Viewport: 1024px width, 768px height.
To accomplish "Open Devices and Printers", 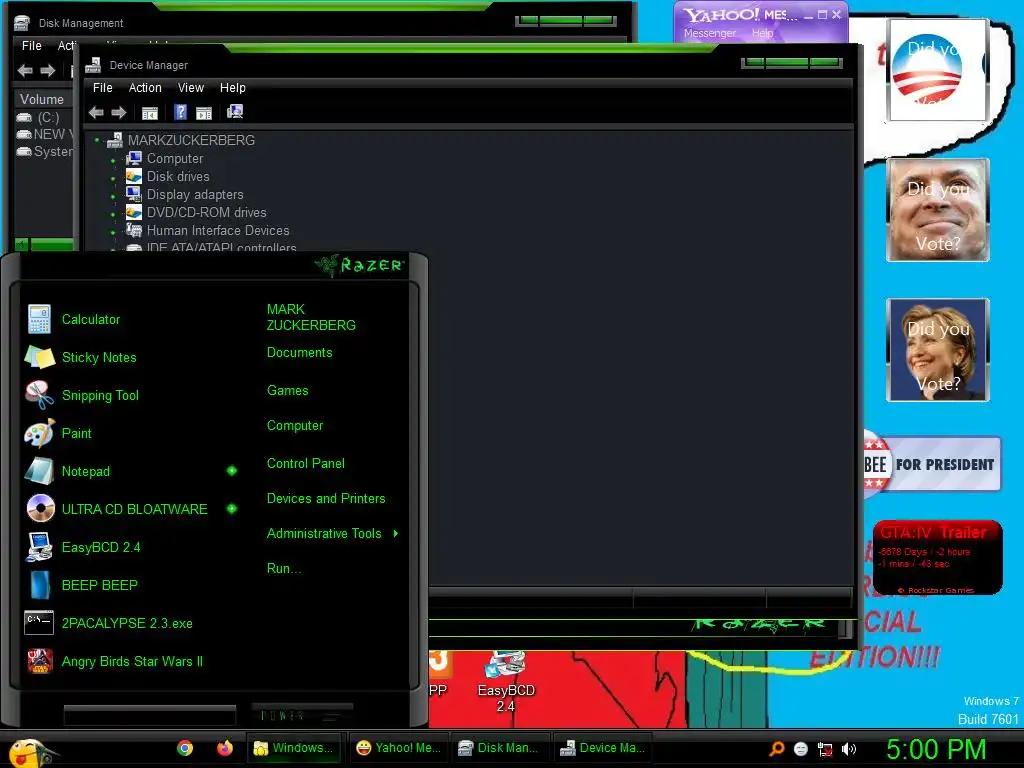I will pyautogui.click(x=326, y=499).
